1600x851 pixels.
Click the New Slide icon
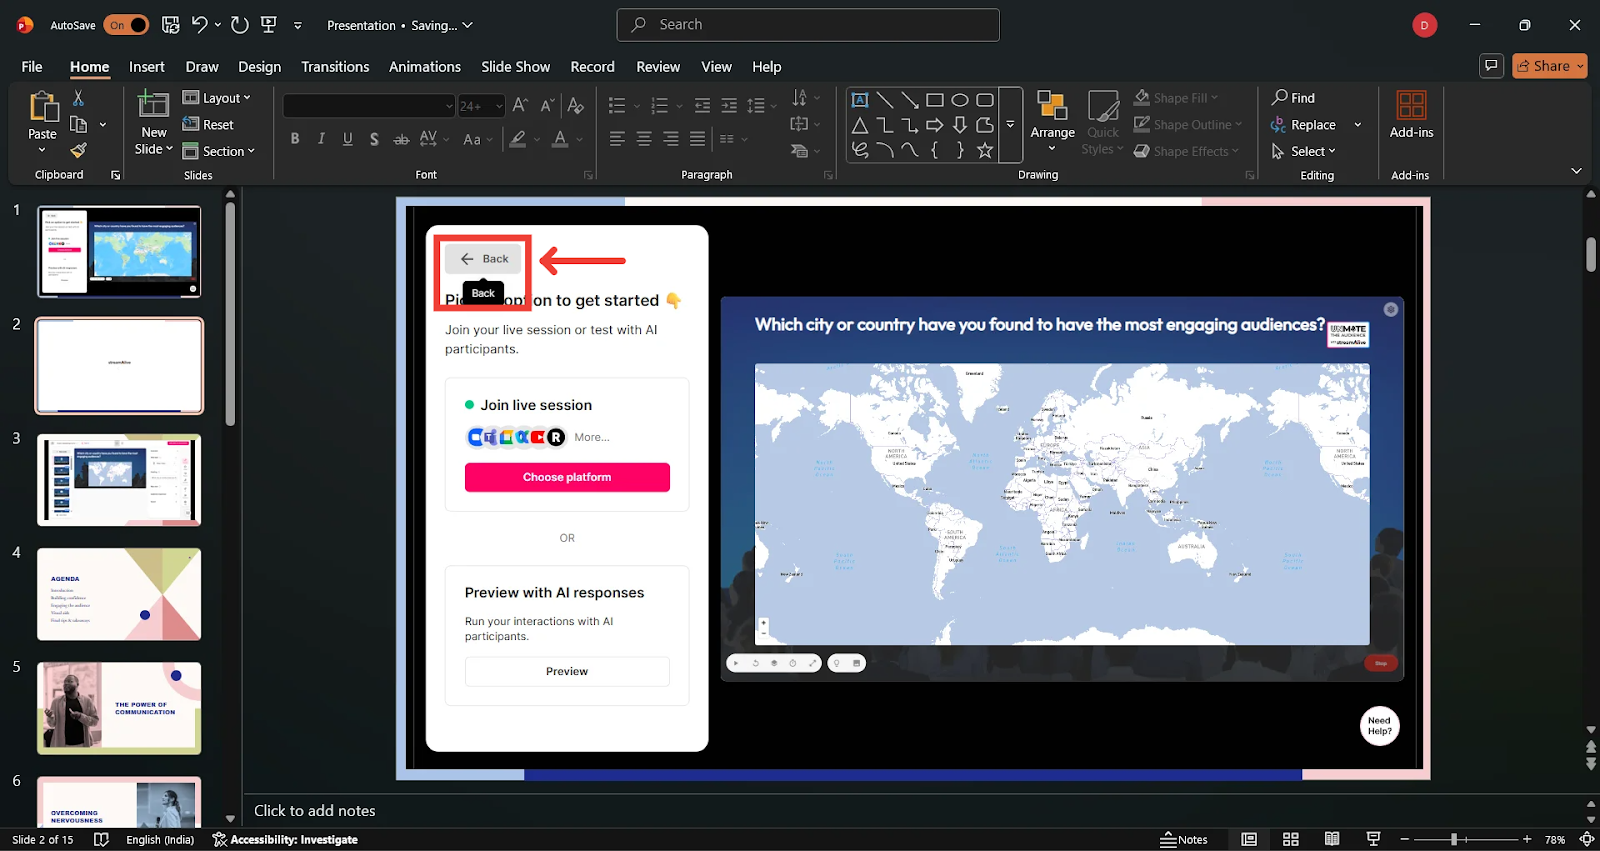point(153,104)
